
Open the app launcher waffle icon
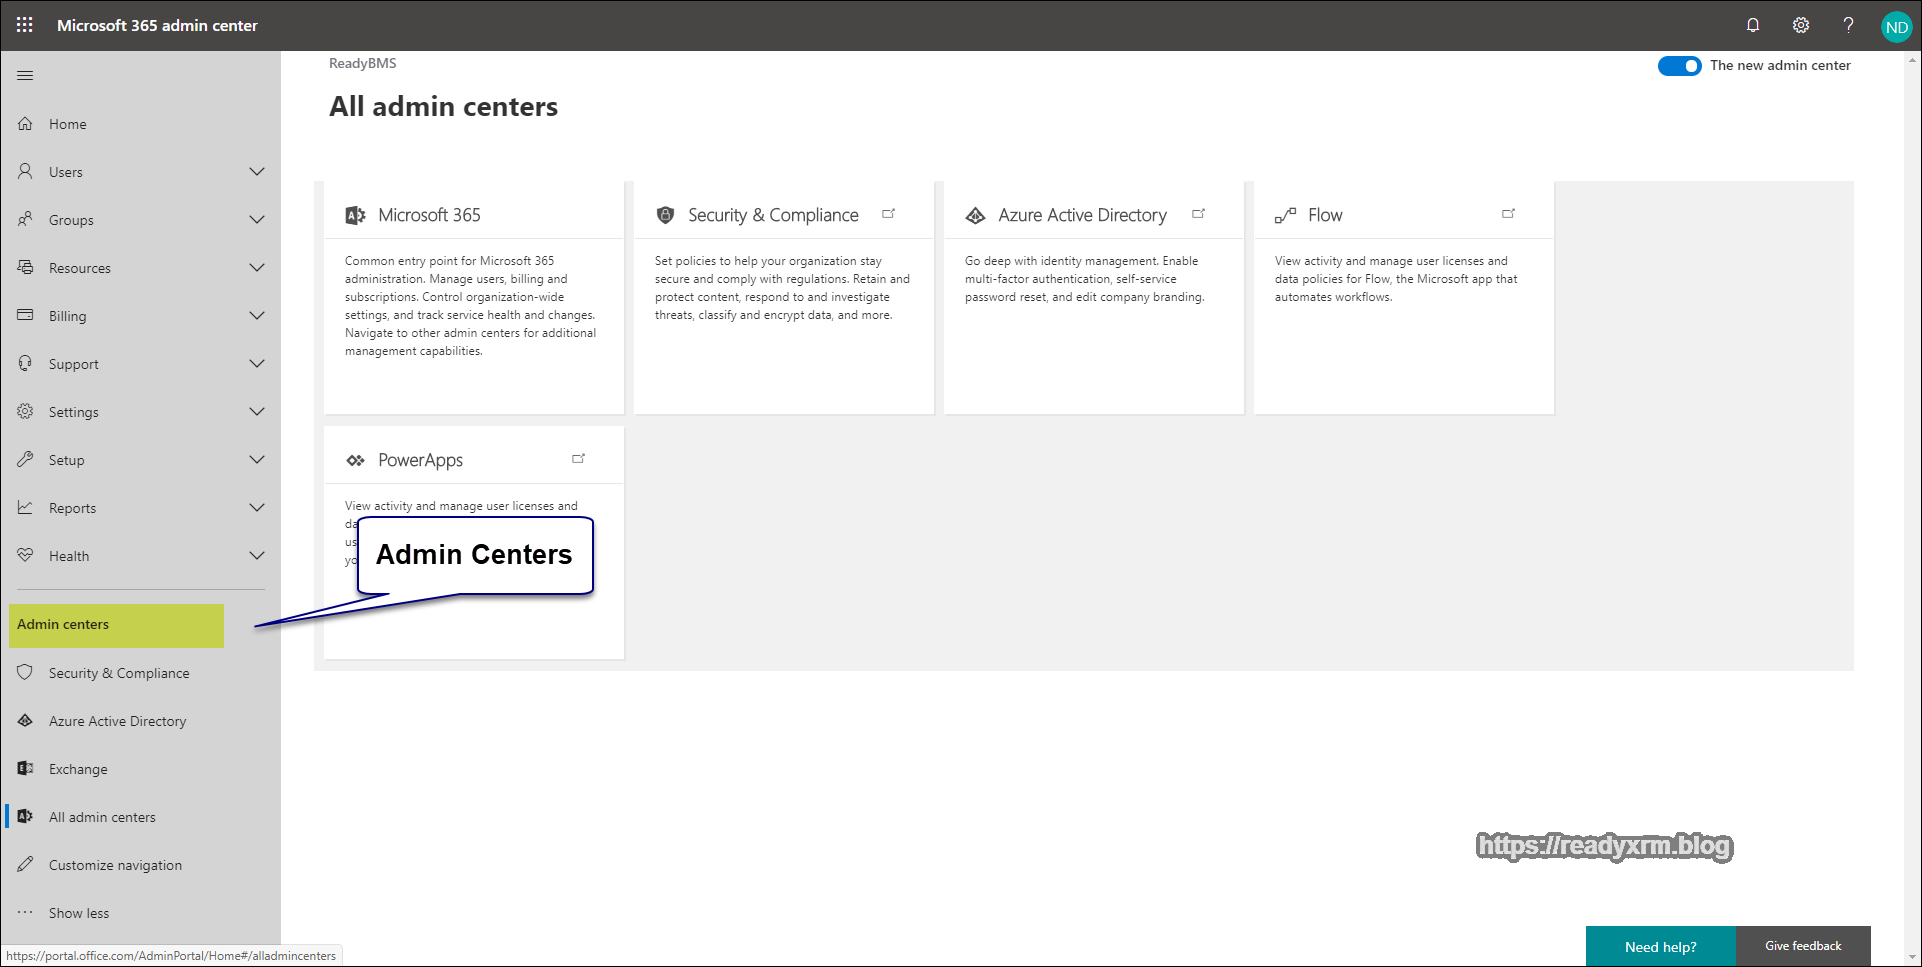(25, 25)
